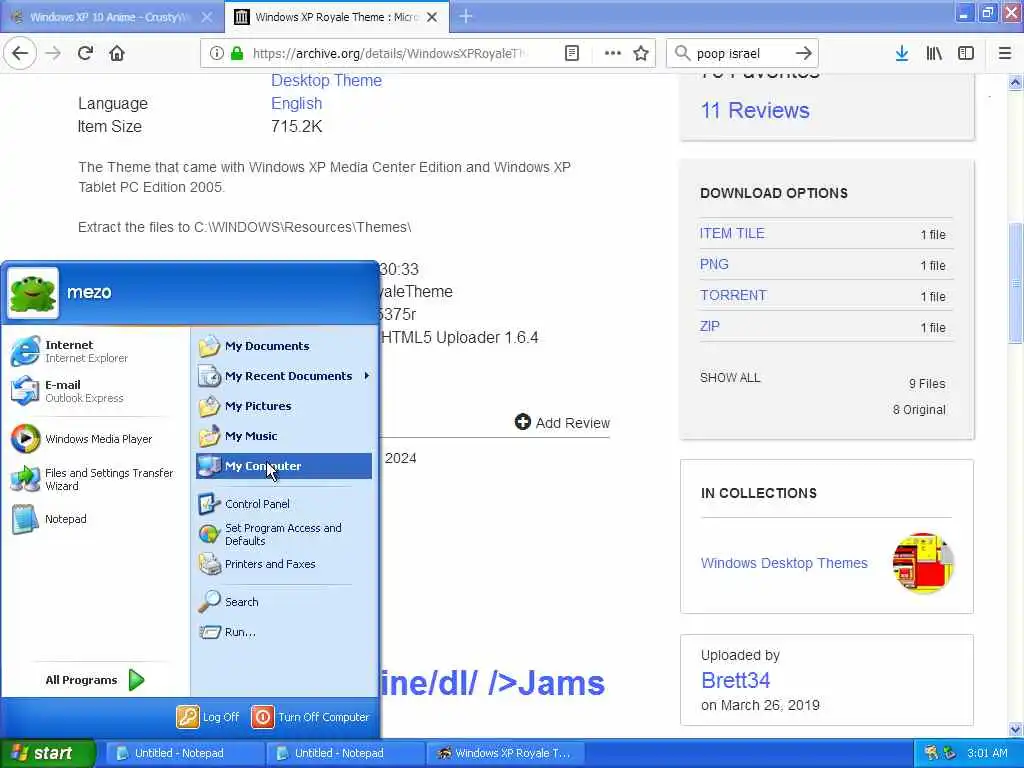Open the 11 Reviews link
1024x768 pixels.
pos(755,110)
